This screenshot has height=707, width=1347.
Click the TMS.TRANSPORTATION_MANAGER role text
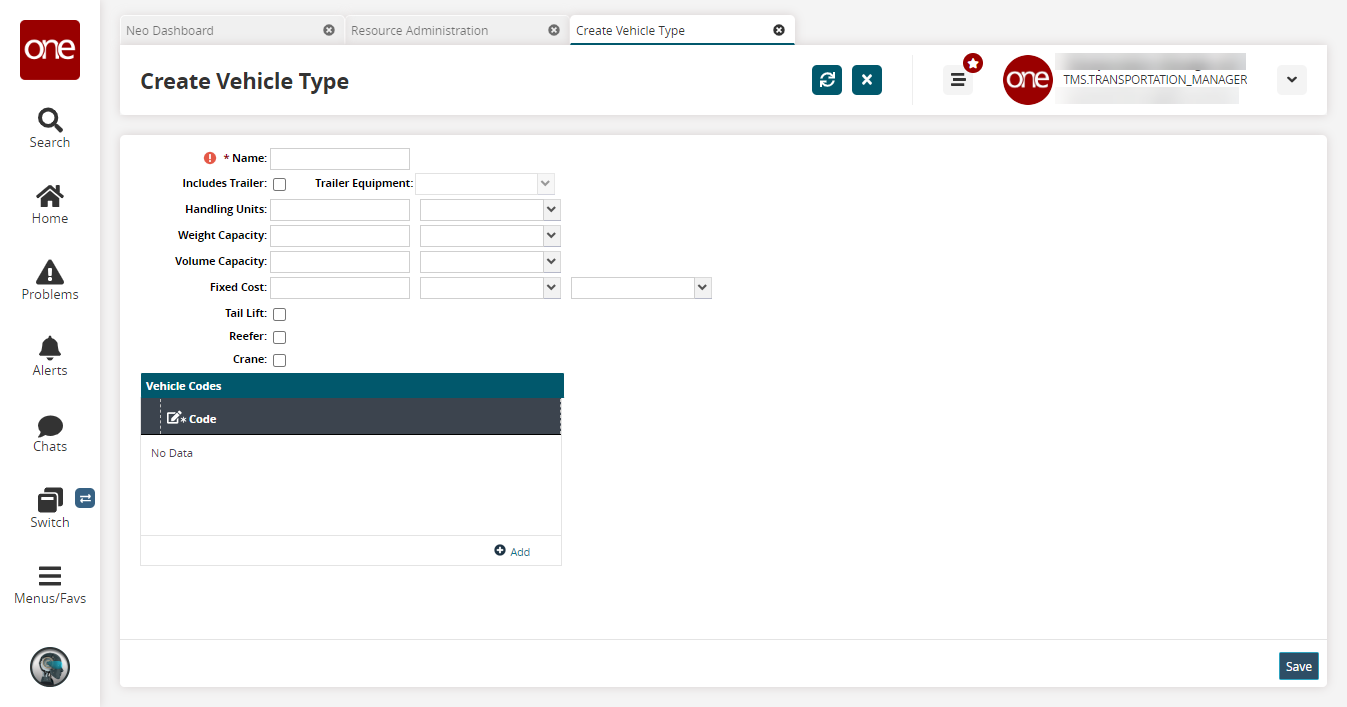(1155, 80)
